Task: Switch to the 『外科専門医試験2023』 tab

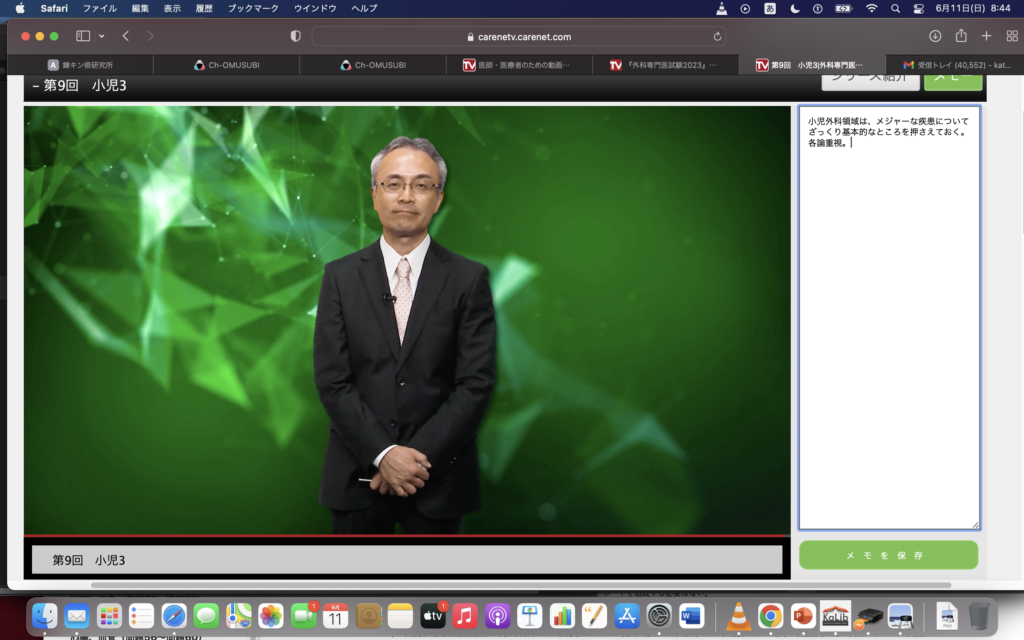Action: pyautogui.click(x=665, y=65)
